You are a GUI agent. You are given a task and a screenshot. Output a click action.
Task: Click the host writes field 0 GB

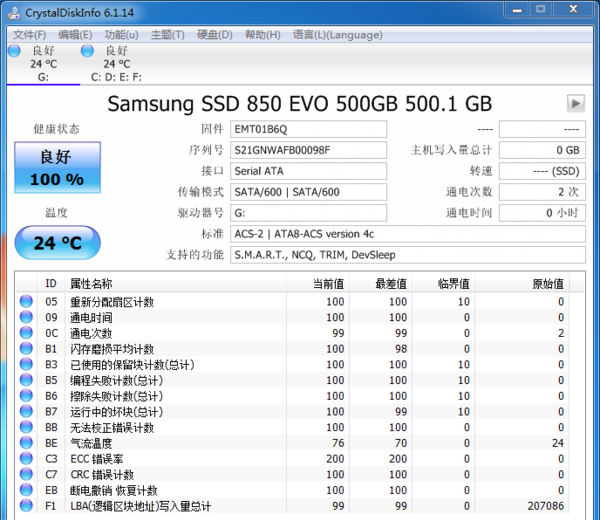tap(542, 150)
